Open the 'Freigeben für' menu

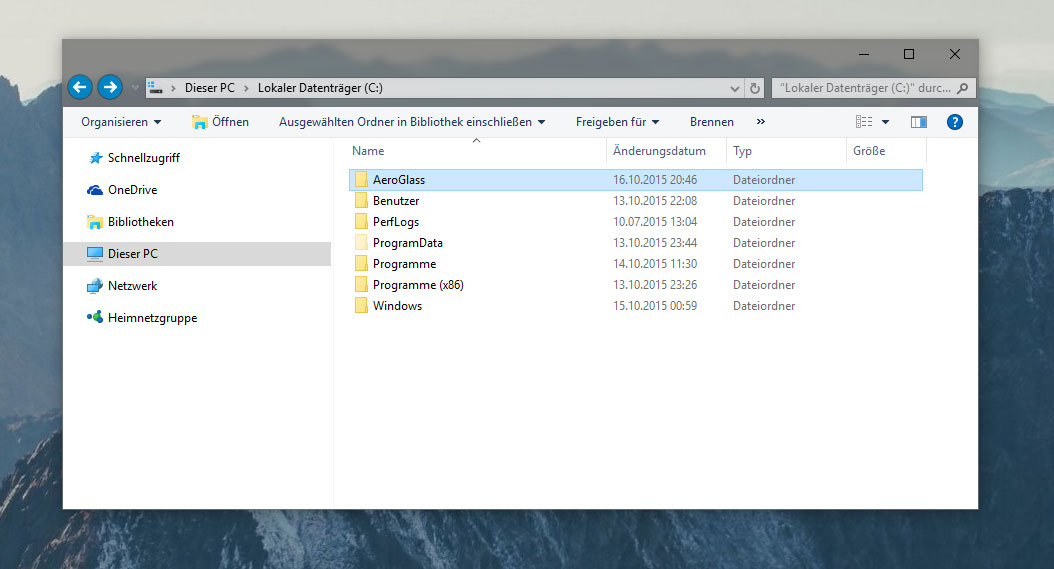[x=618, y=122]
